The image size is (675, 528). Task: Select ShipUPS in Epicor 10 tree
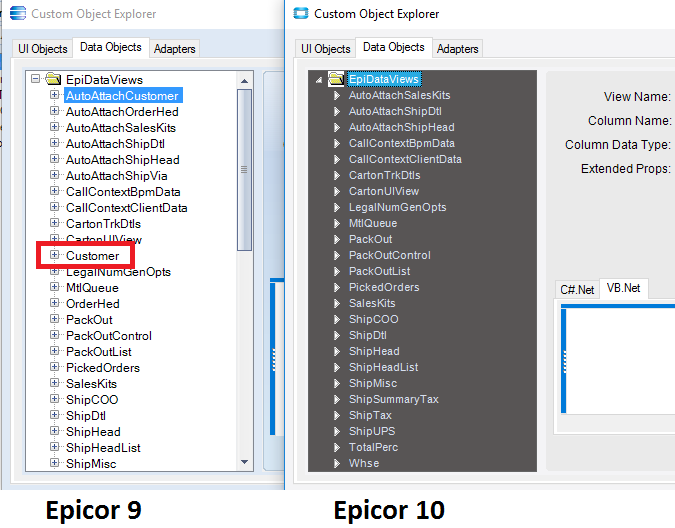pyautogui.click(x=372, y=431)
